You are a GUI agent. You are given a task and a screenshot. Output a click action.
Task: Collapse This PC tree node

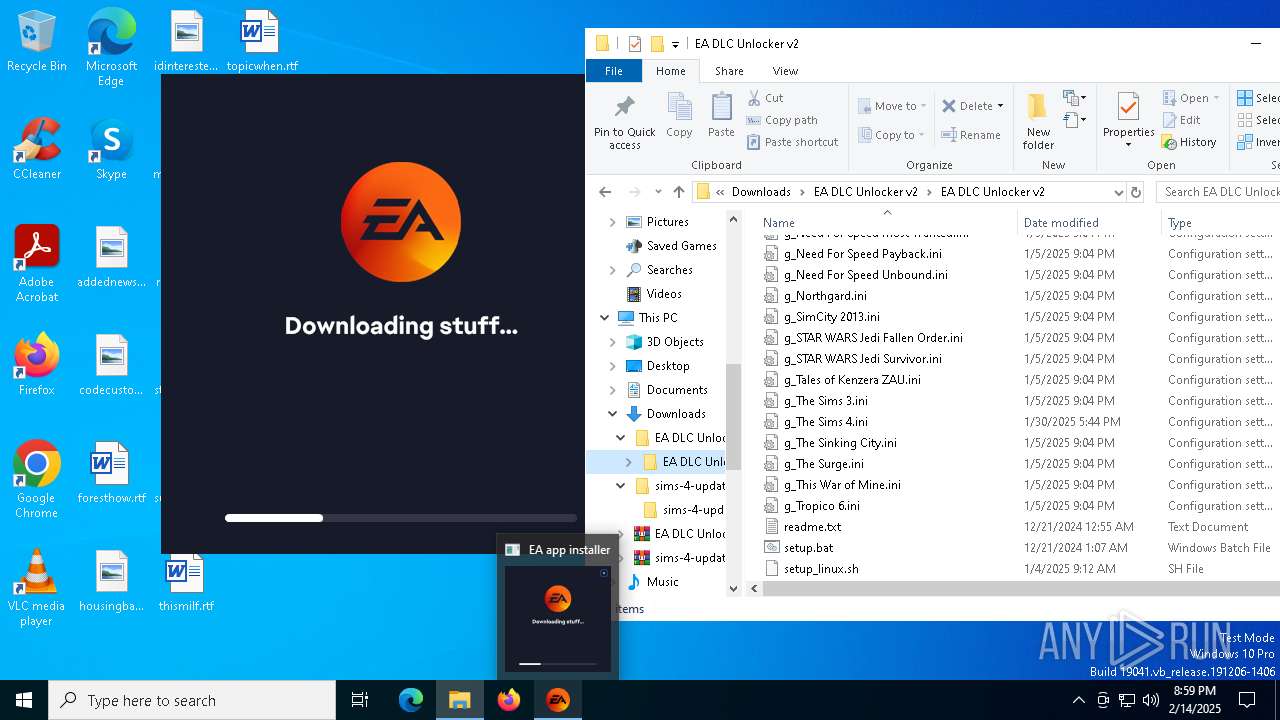(x=604, y=318)
